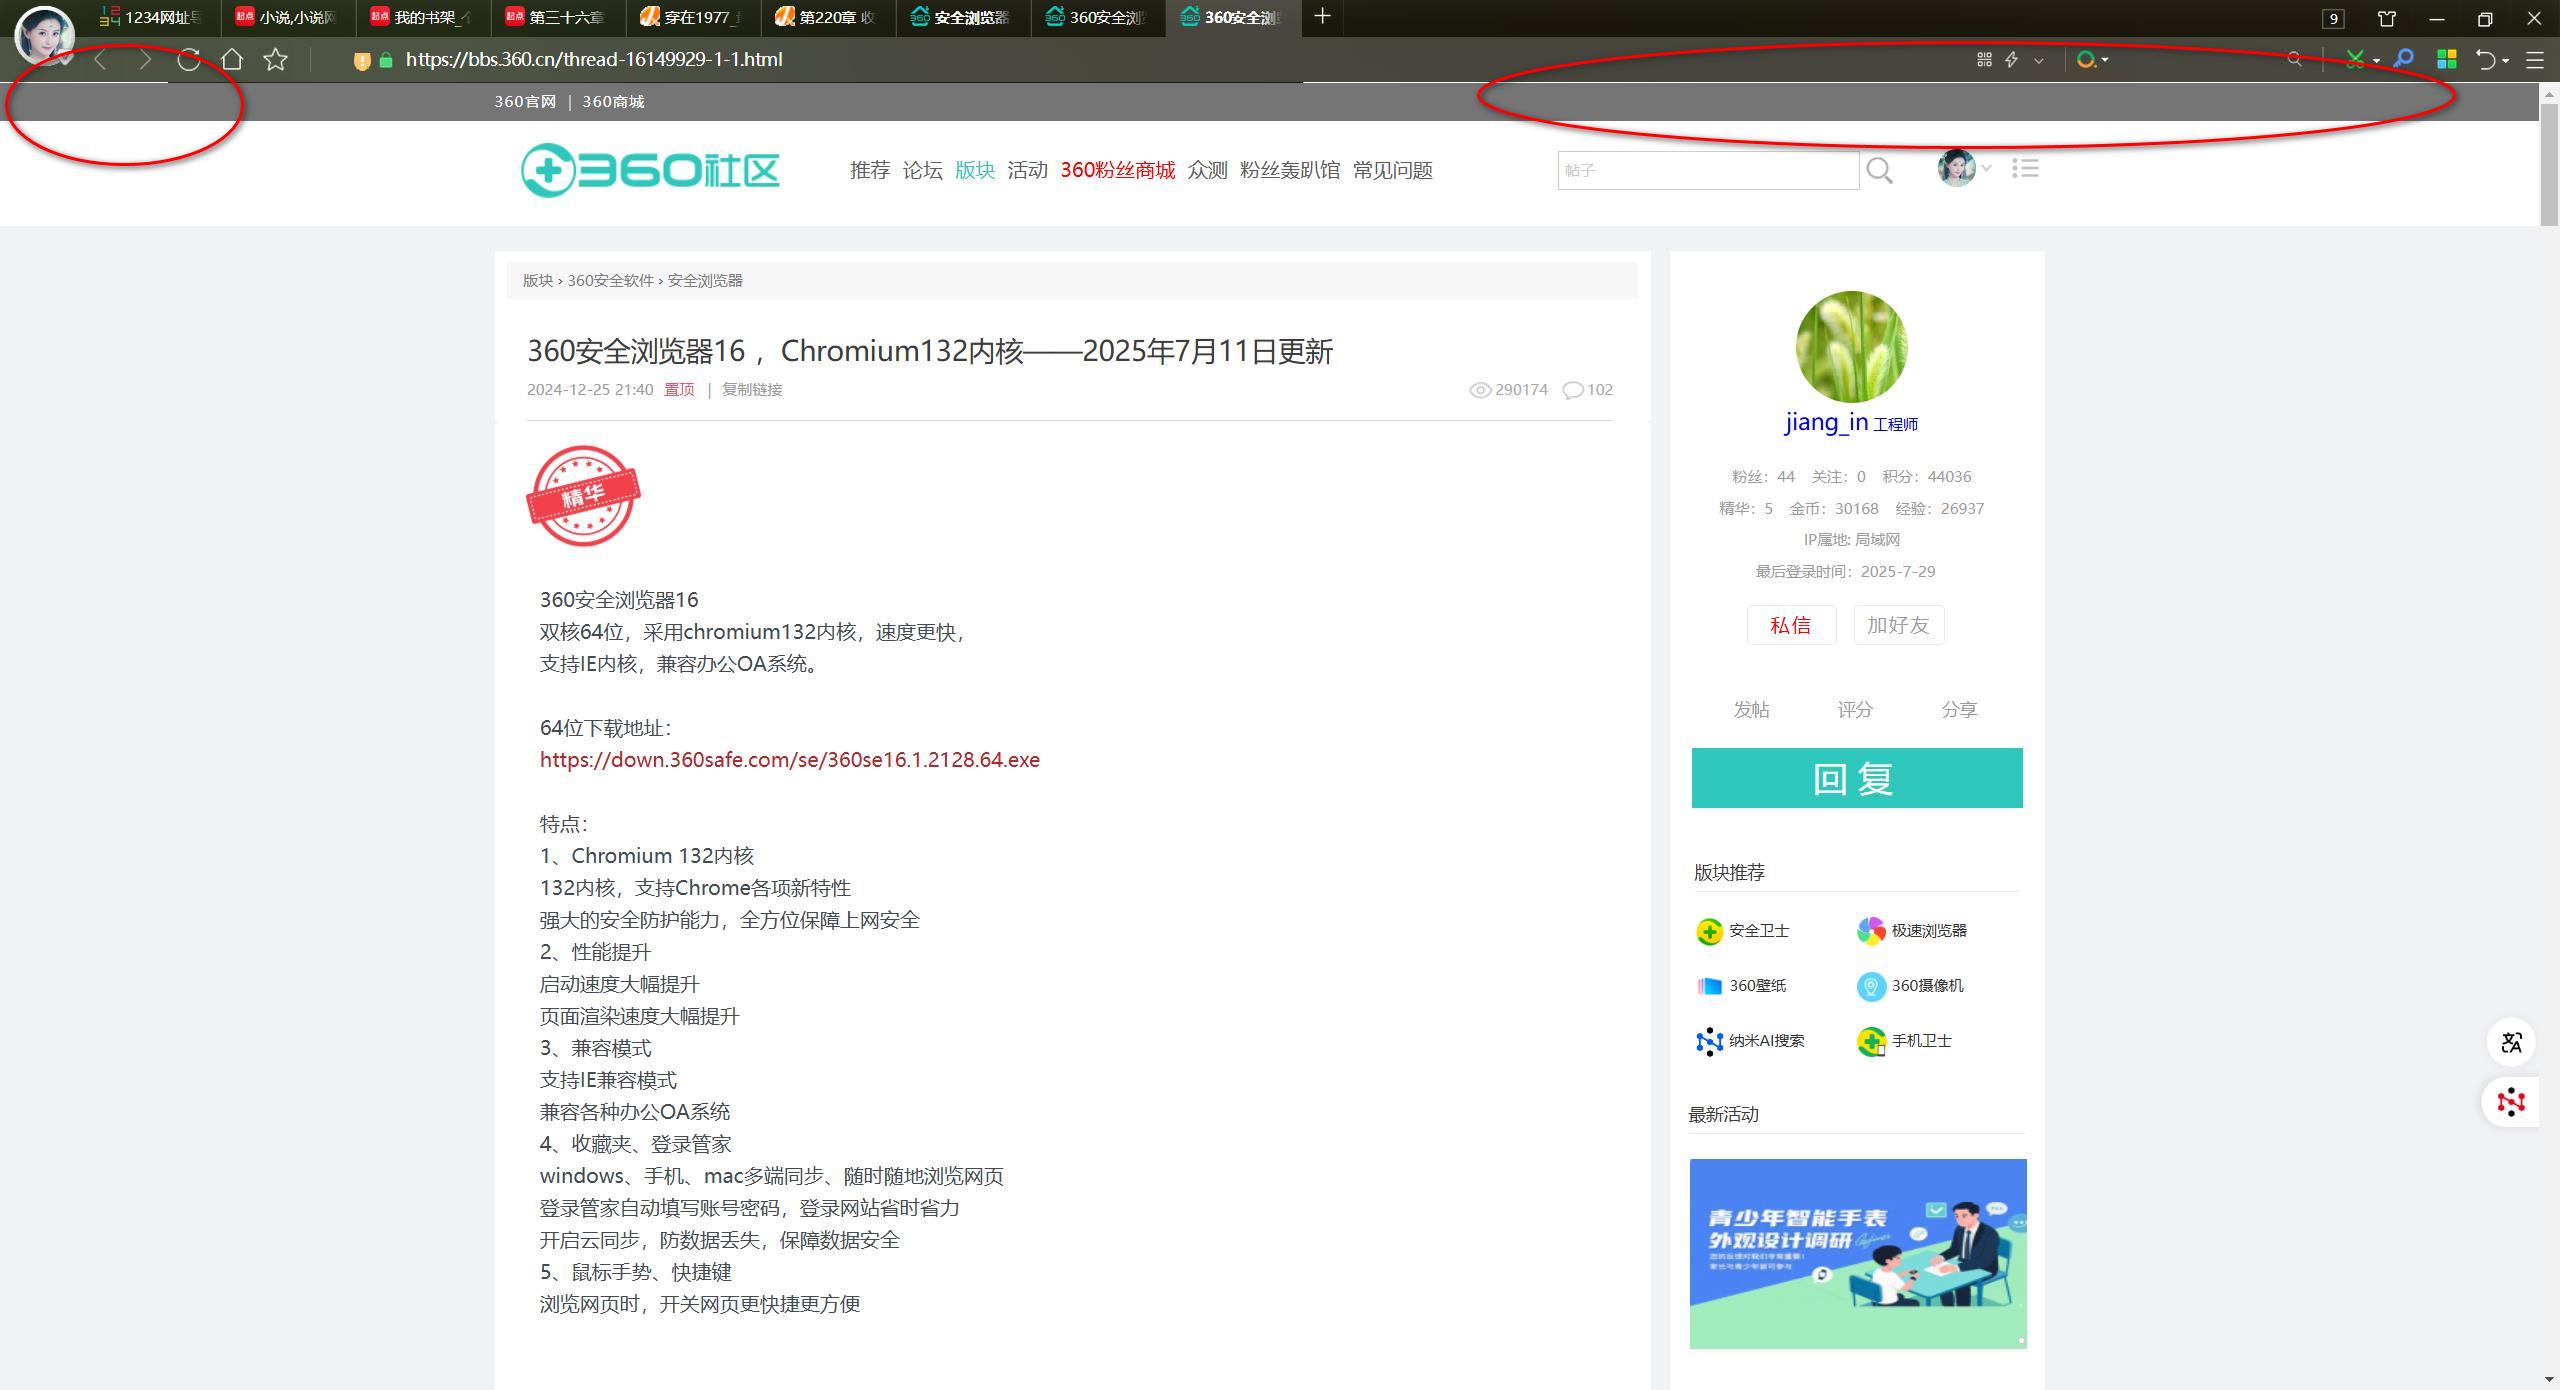Click the 回复 reply button
Screen dimensions: 2560x1390
click(x=1857, y=778)
